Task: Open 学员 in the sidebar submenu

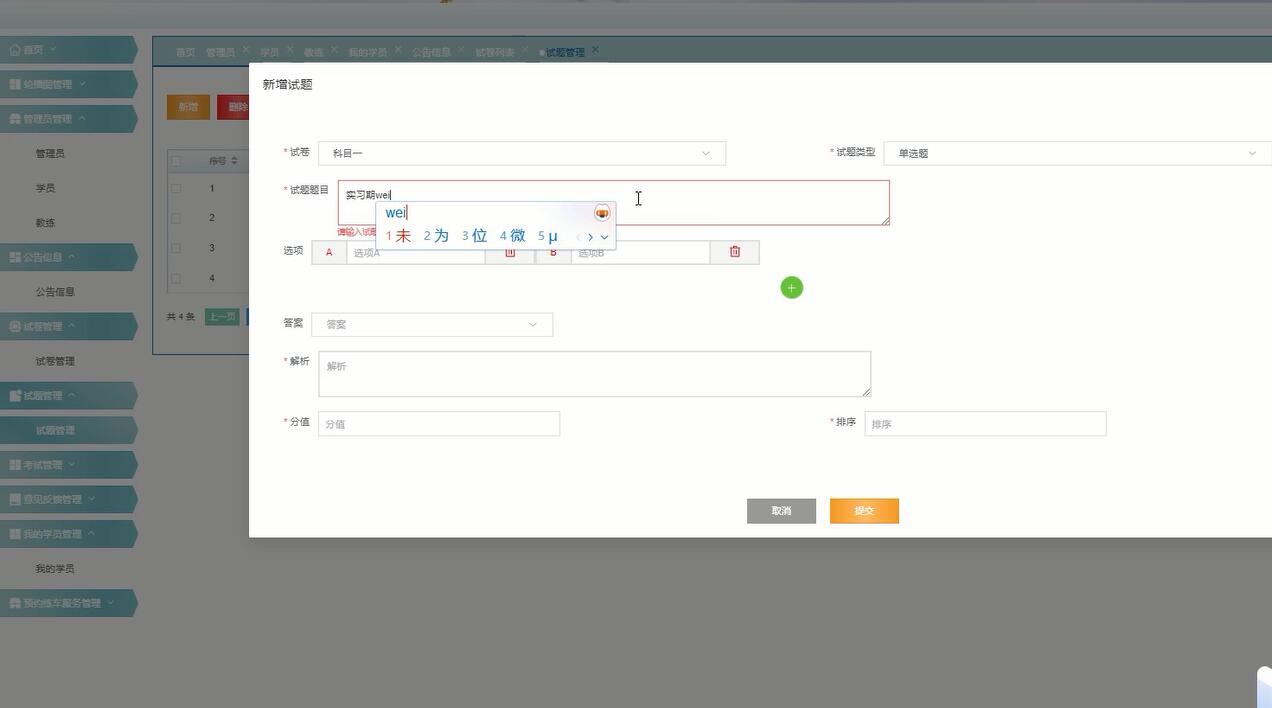Action: point(46,188)
